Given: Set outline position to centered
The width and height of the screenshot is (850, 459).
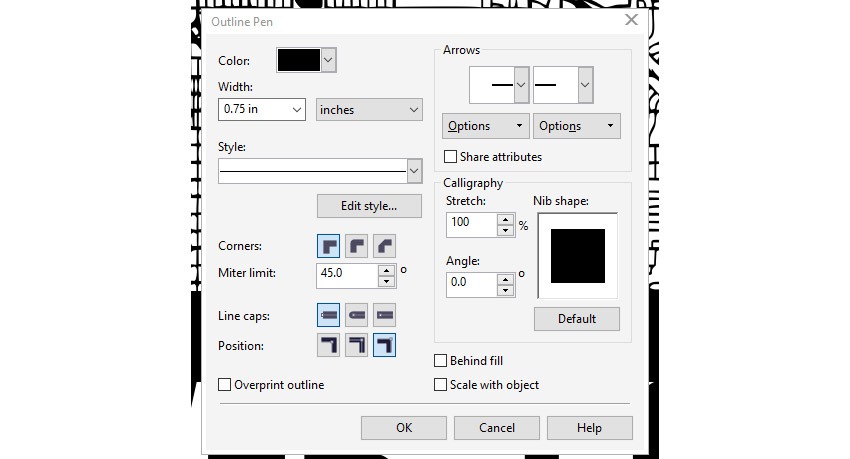Looking at the screenshot, I should pyautogui.click(x=357, y=346).
